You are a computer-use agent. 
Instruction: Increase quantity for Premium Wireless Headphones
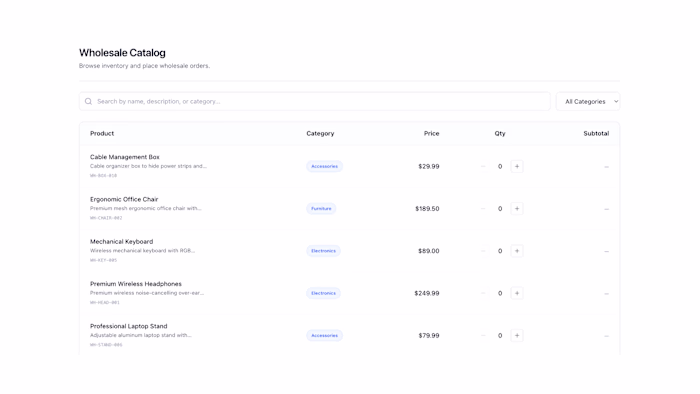click(517, 293)
